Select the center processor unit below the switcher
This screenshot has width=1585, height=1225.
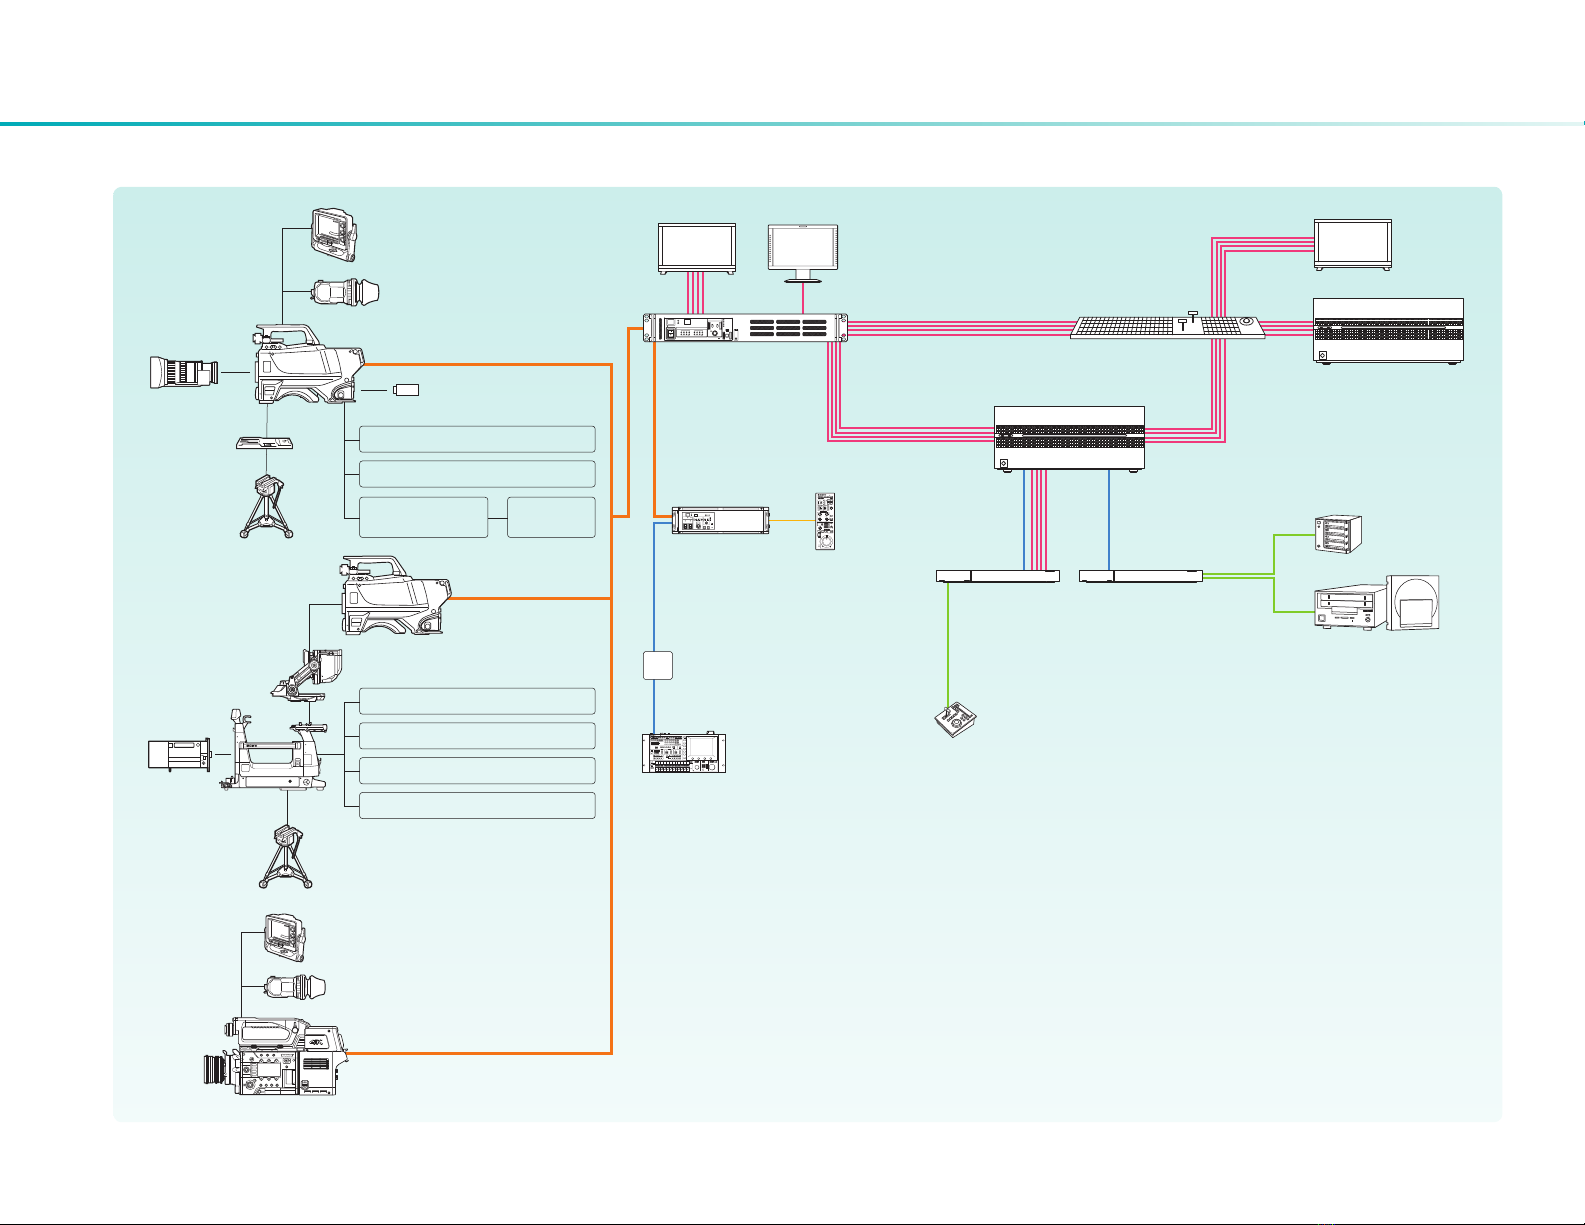[1070, 438]
